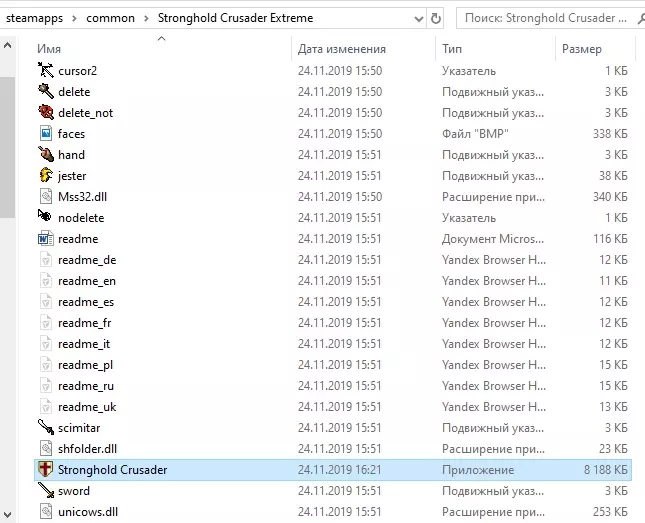Expand chevron after common breadcrumb

146,18
